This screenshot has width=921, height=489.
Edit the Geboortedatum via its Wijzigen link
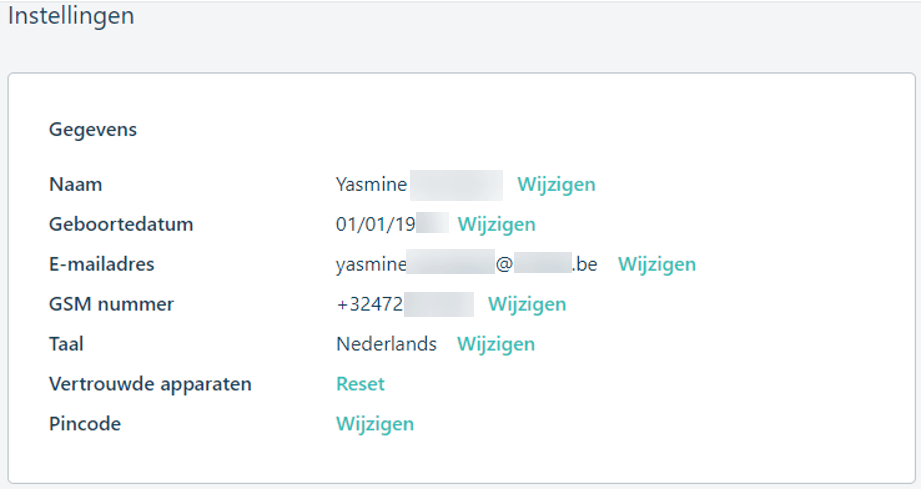[x=496, y=225]
